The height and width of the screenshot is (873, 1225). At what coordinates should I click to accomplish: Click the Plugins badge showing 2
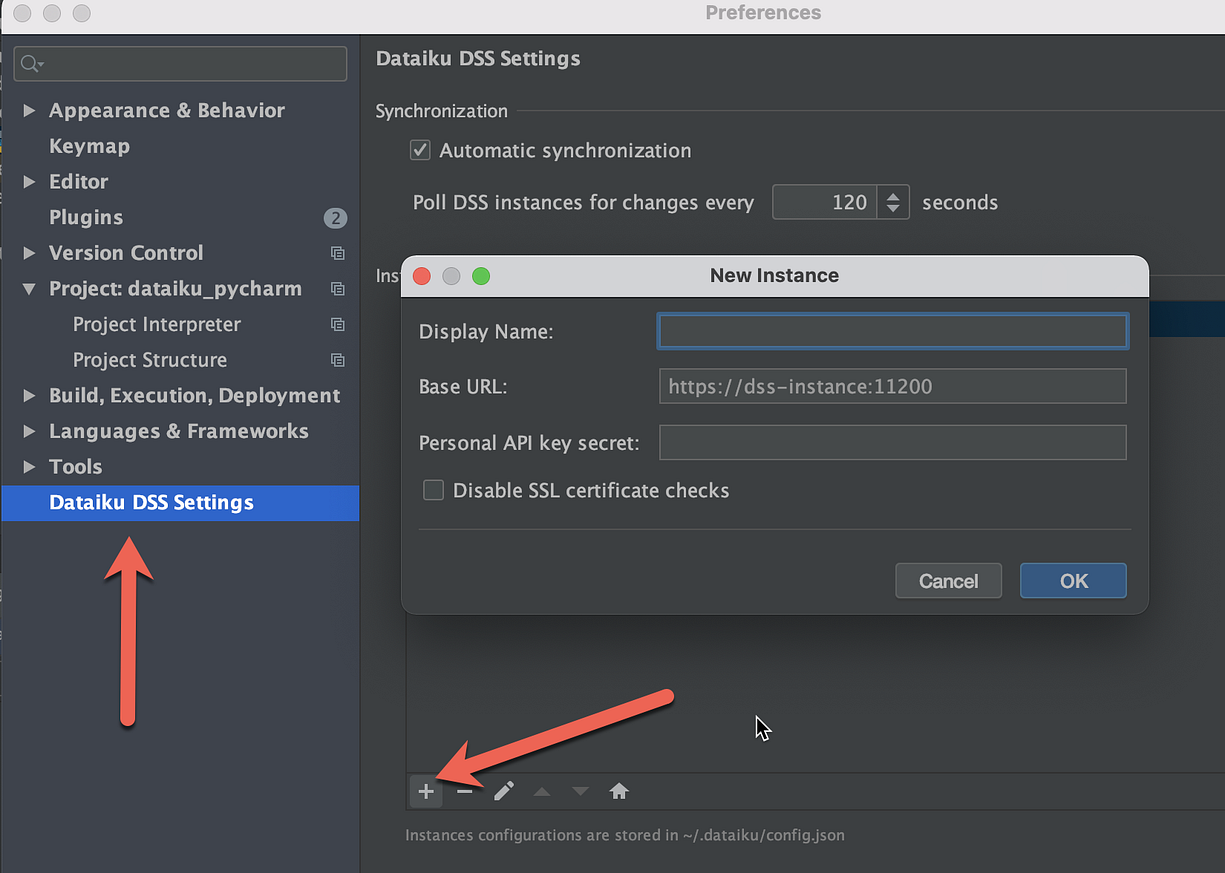335,217
